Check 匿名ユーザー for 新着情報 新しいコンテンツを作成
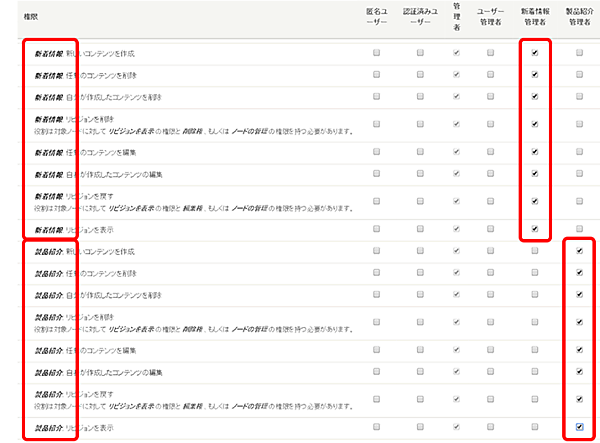600x443 pixels. click(x=377, y=51)
